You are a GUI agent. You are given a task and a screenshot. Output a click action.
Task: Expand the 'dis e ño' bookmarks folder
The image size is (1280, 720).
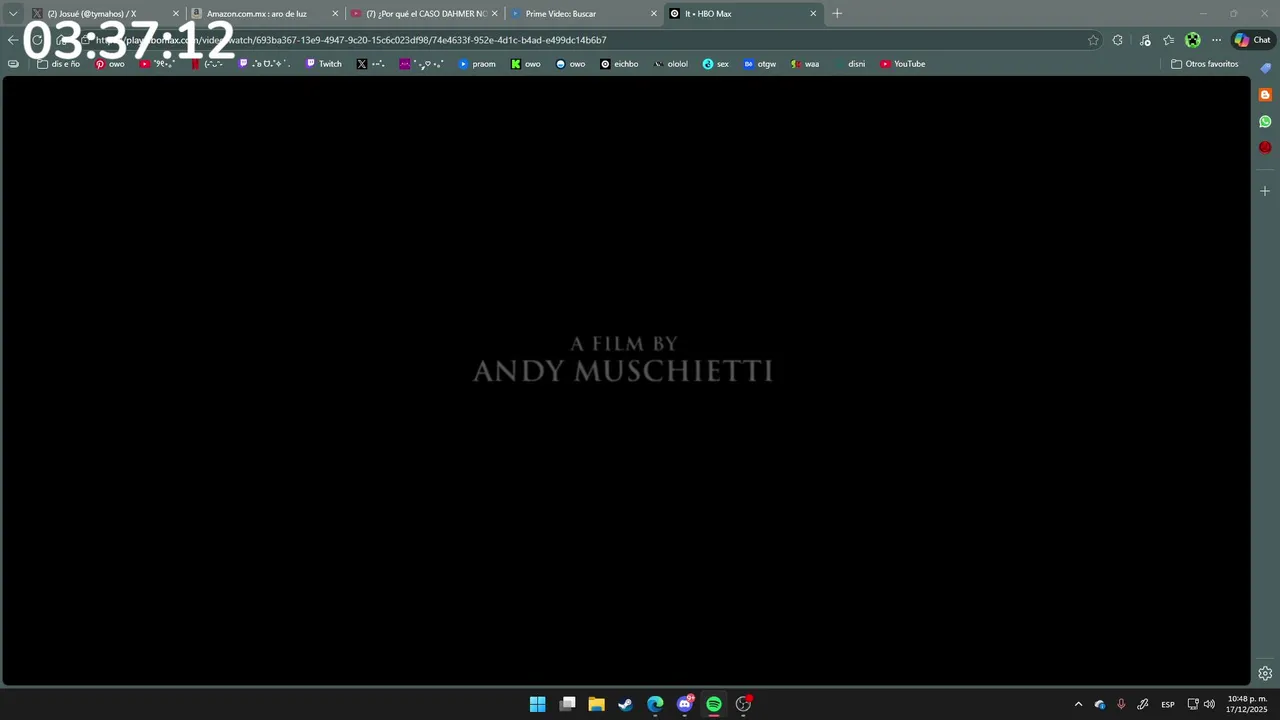tap(59, 64)
